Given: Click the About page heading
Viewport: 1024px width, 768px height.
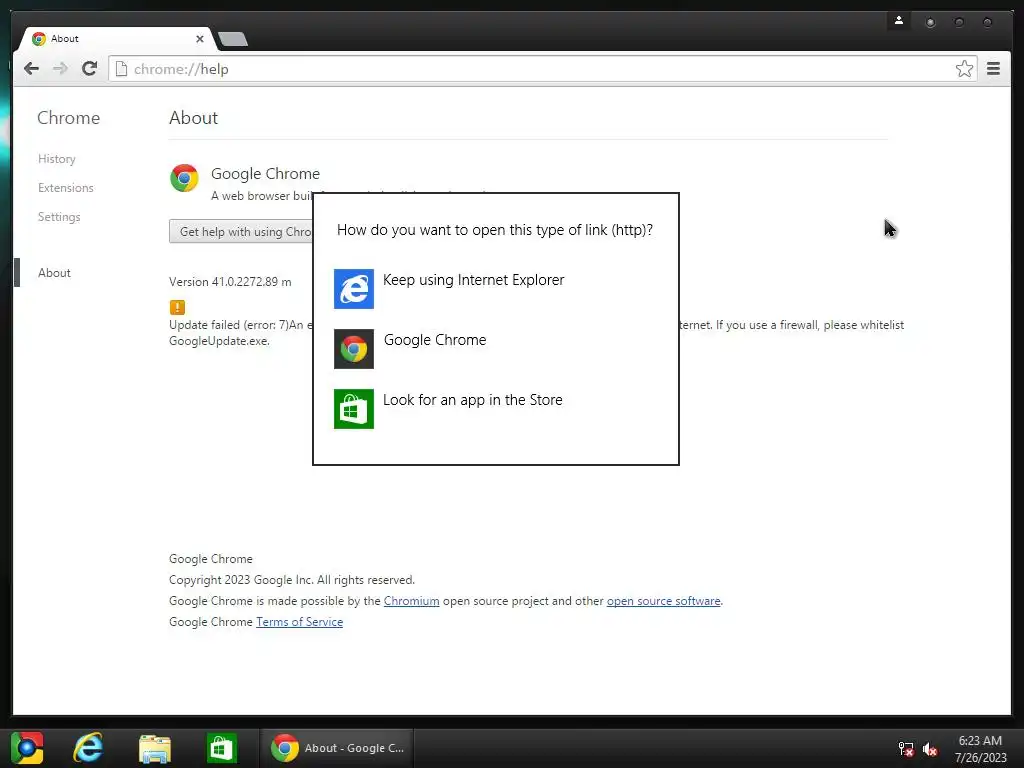Looking at the screenshot, I should pyautogui.click(x=193, y=118).
